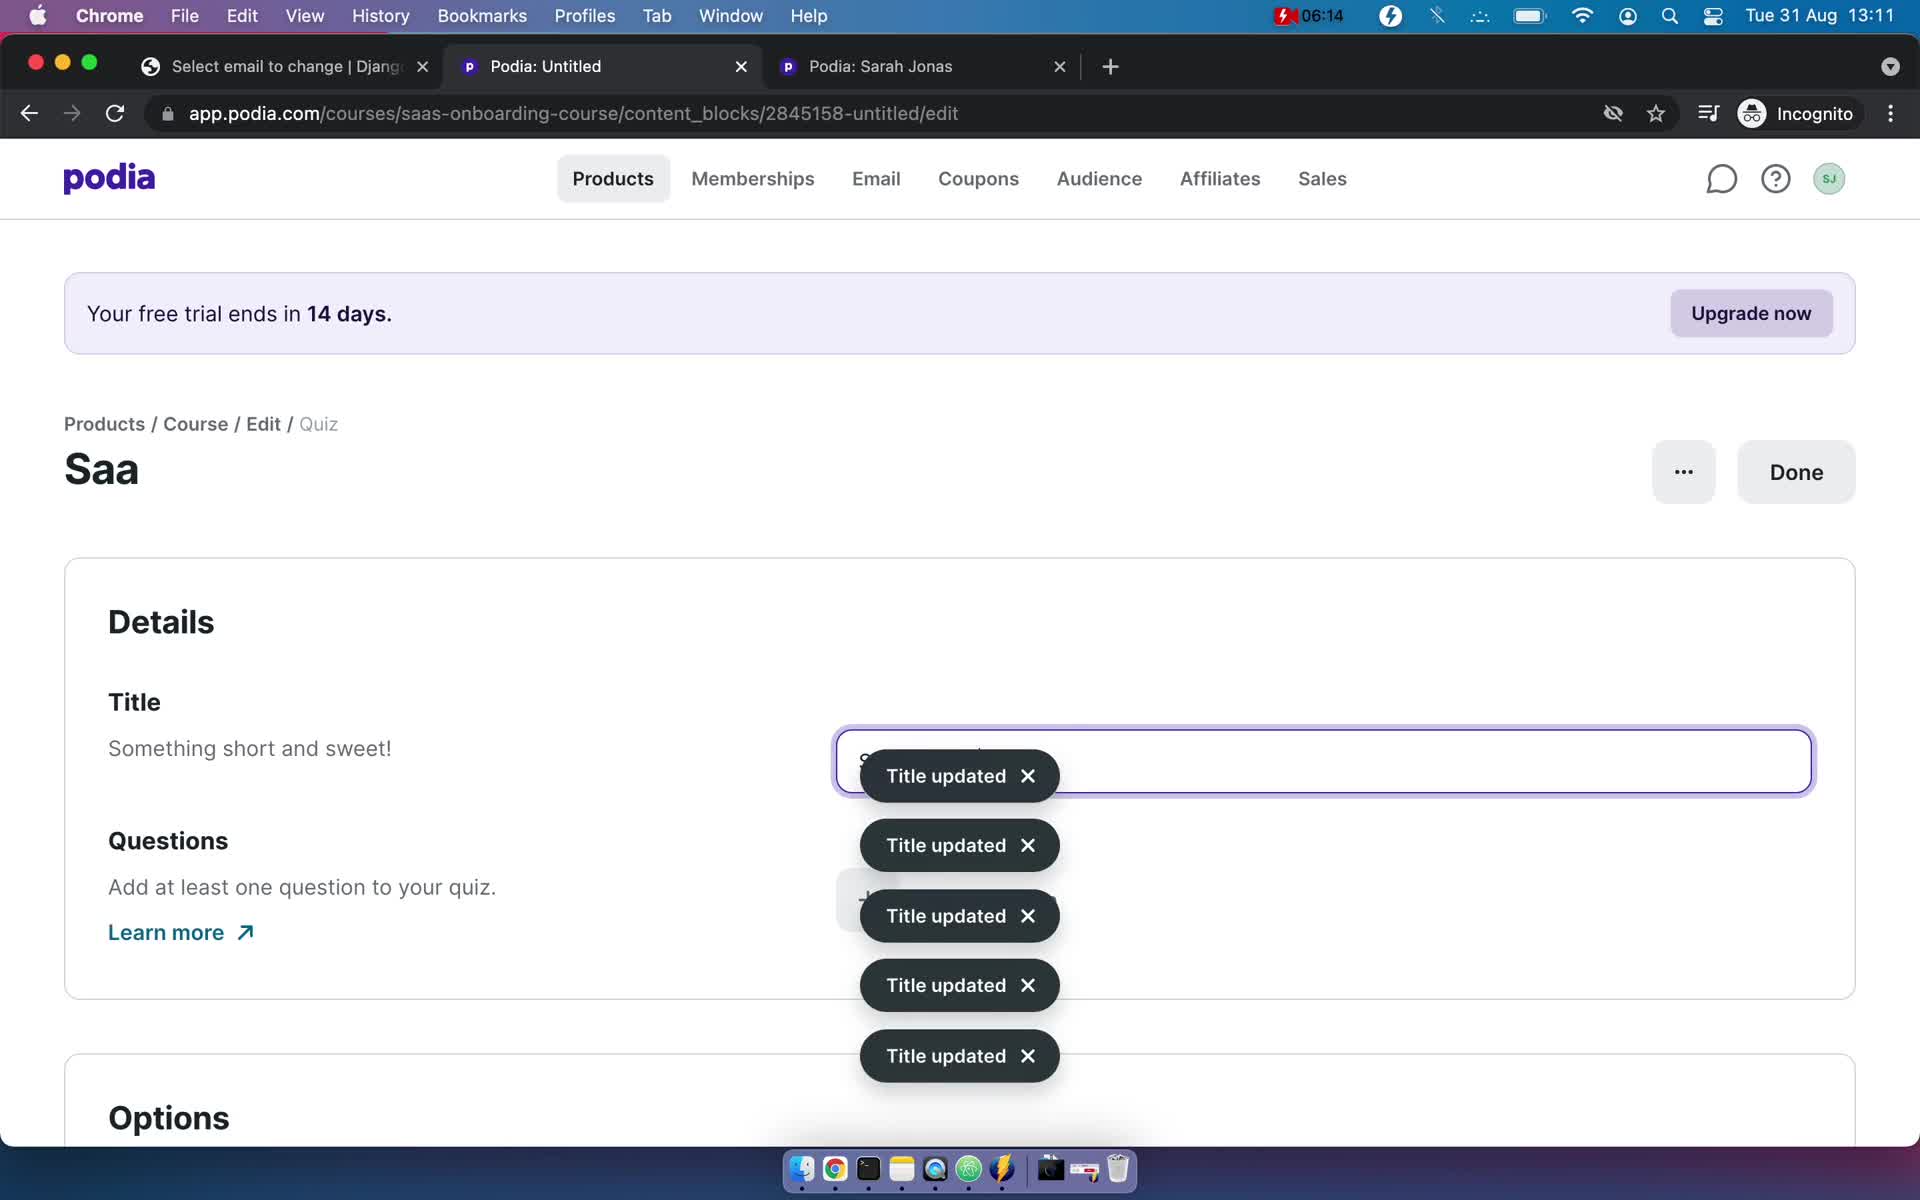The image size is (1920, 1200).
Task: Click the Podia home logo icon
Action: tap(111, 177)
